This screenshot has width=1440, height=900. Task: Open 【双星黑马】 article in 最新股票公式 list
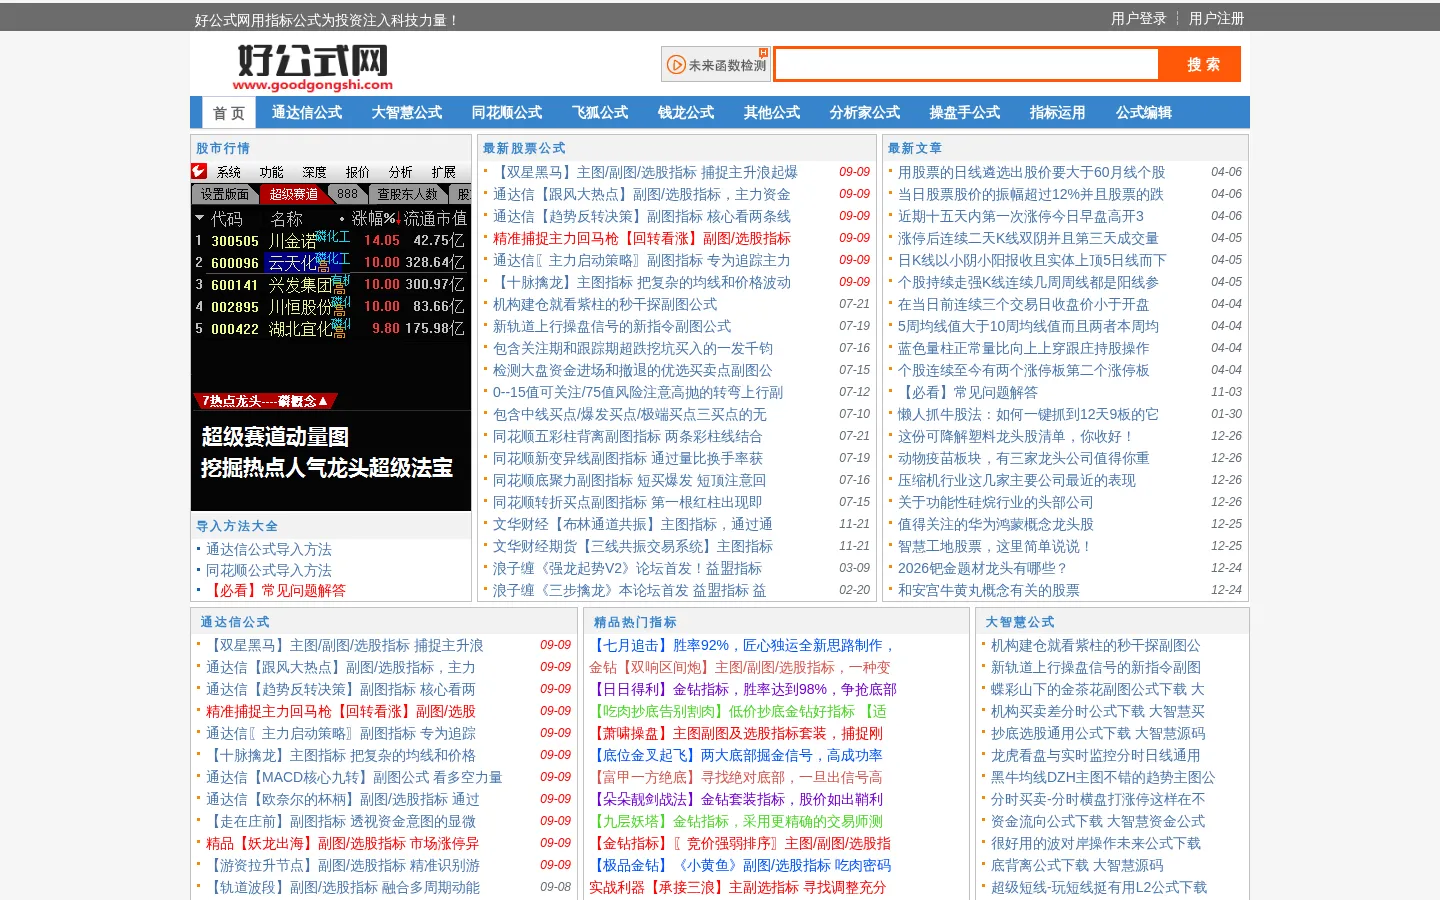(x=645, y=172)
